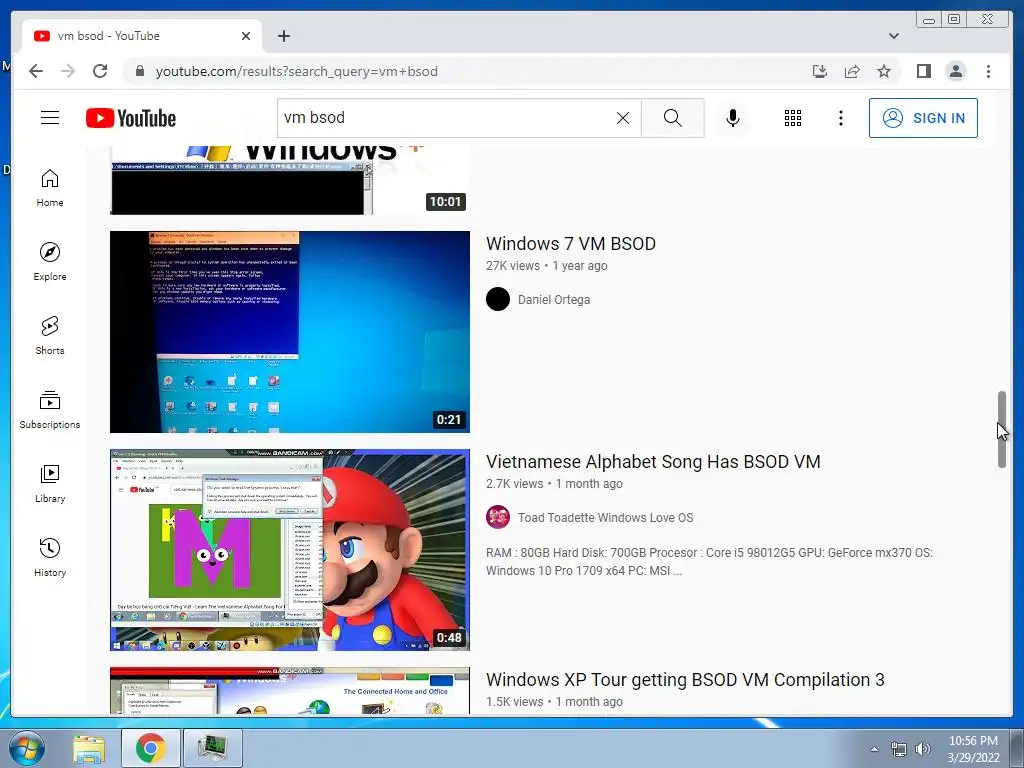Close the vm bsod YouTube tab
1024x768 pixels.
(x=246, y=36)
